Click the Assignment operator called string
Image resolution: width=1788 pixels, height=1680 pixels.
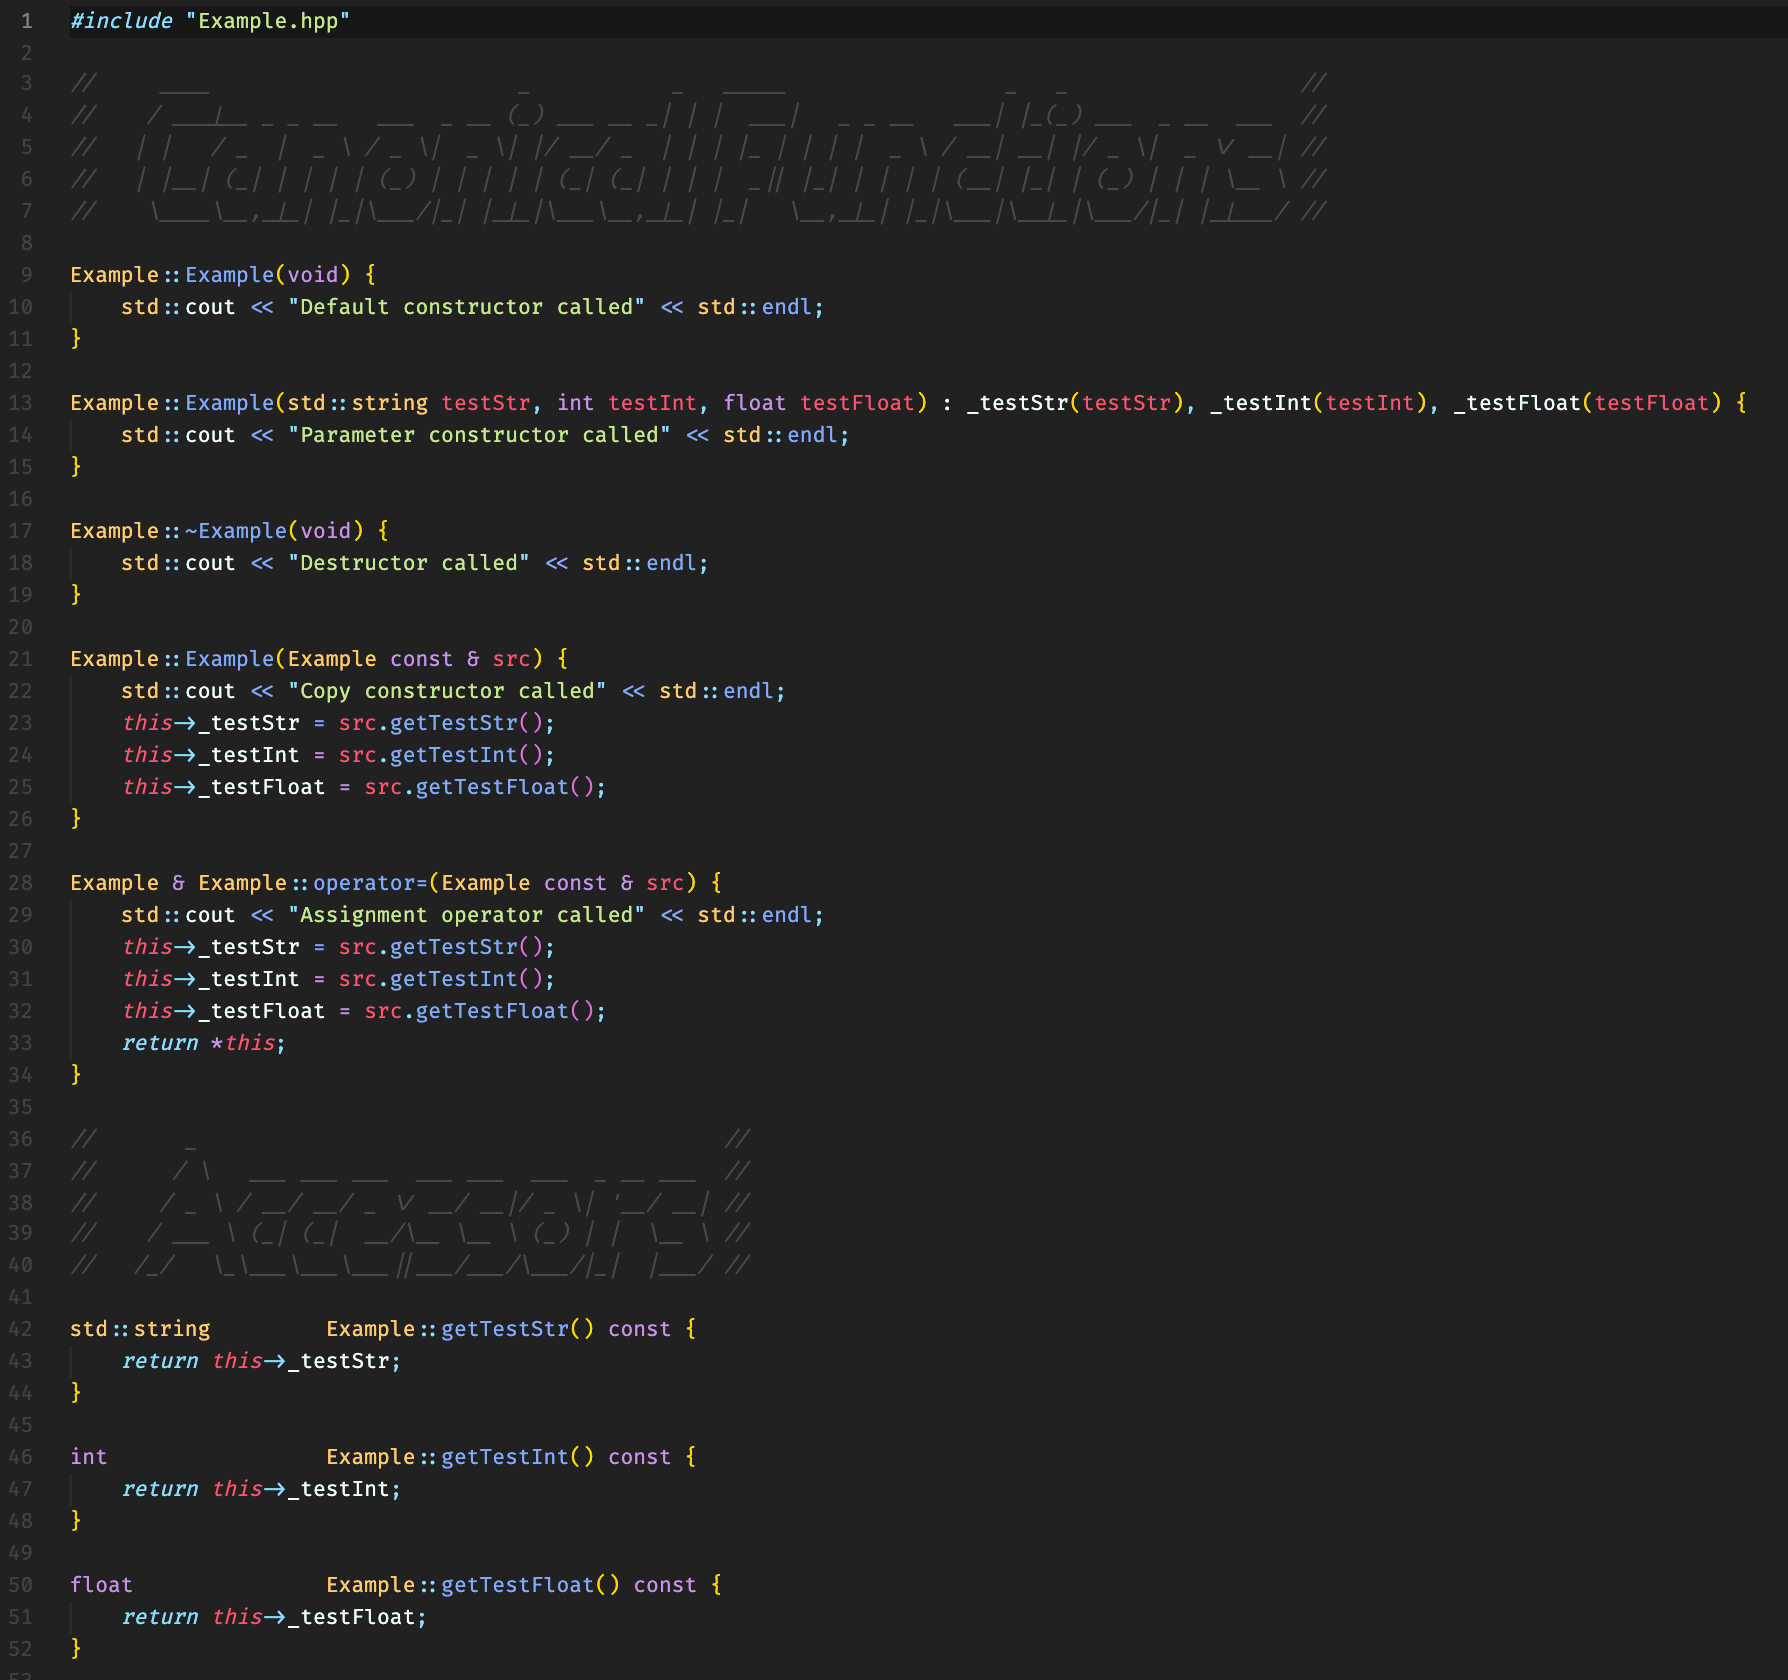point(465,914)
